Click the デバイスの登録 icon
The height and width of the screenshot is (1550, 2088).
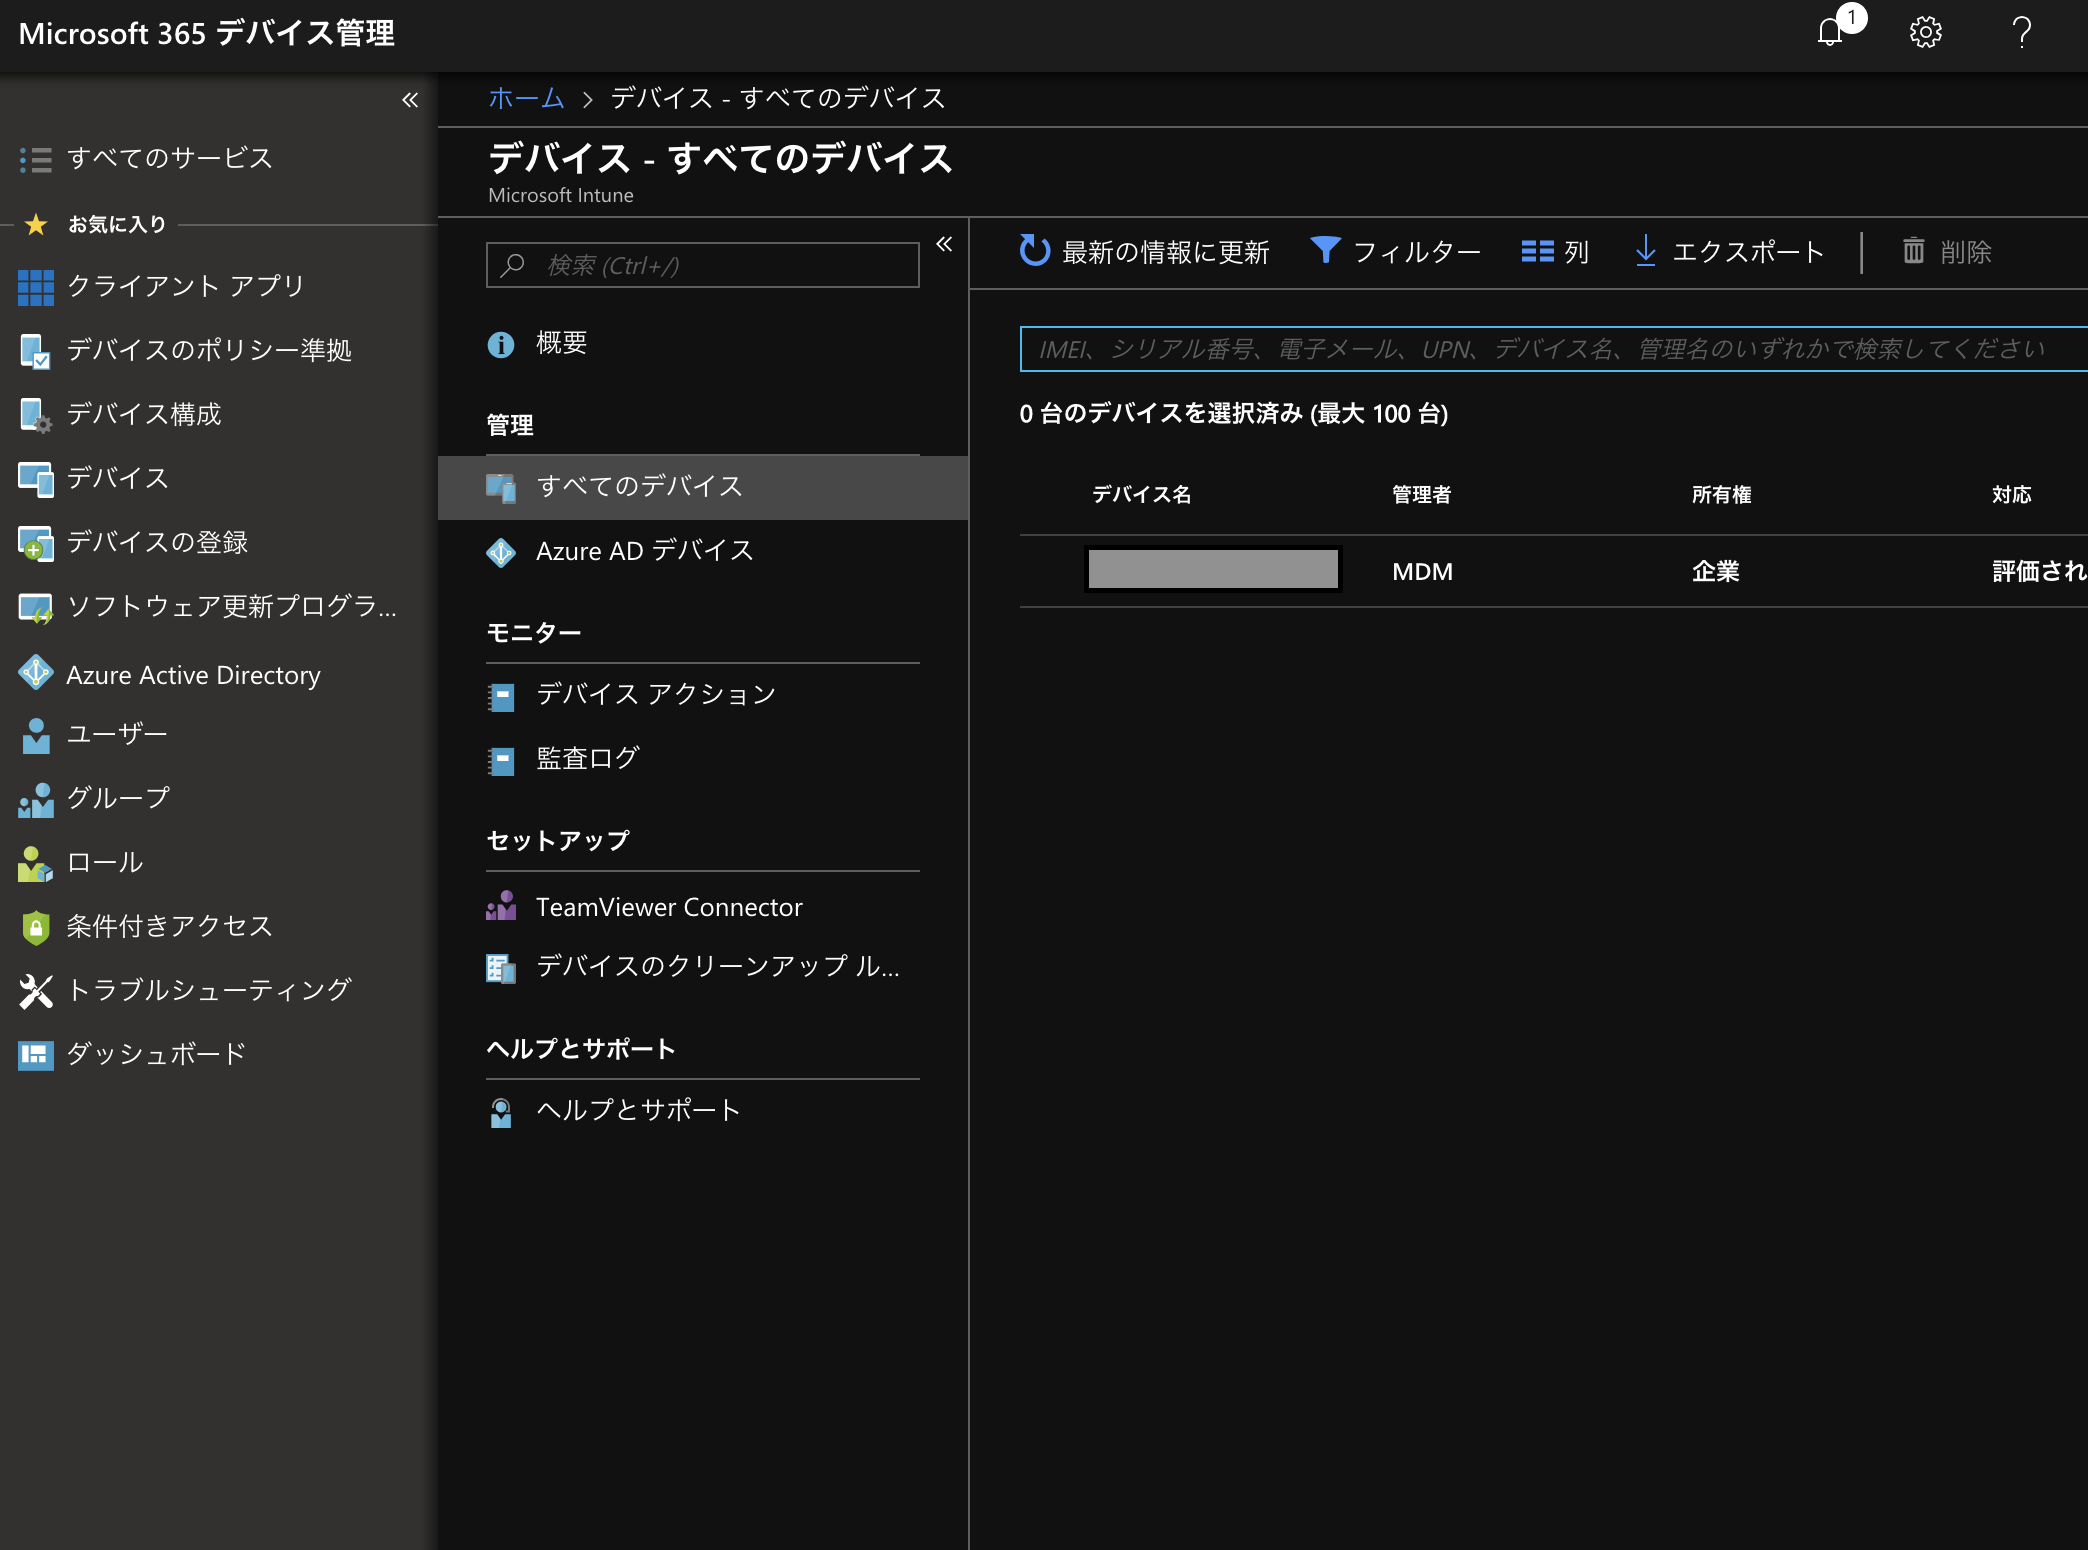[36, 543]
